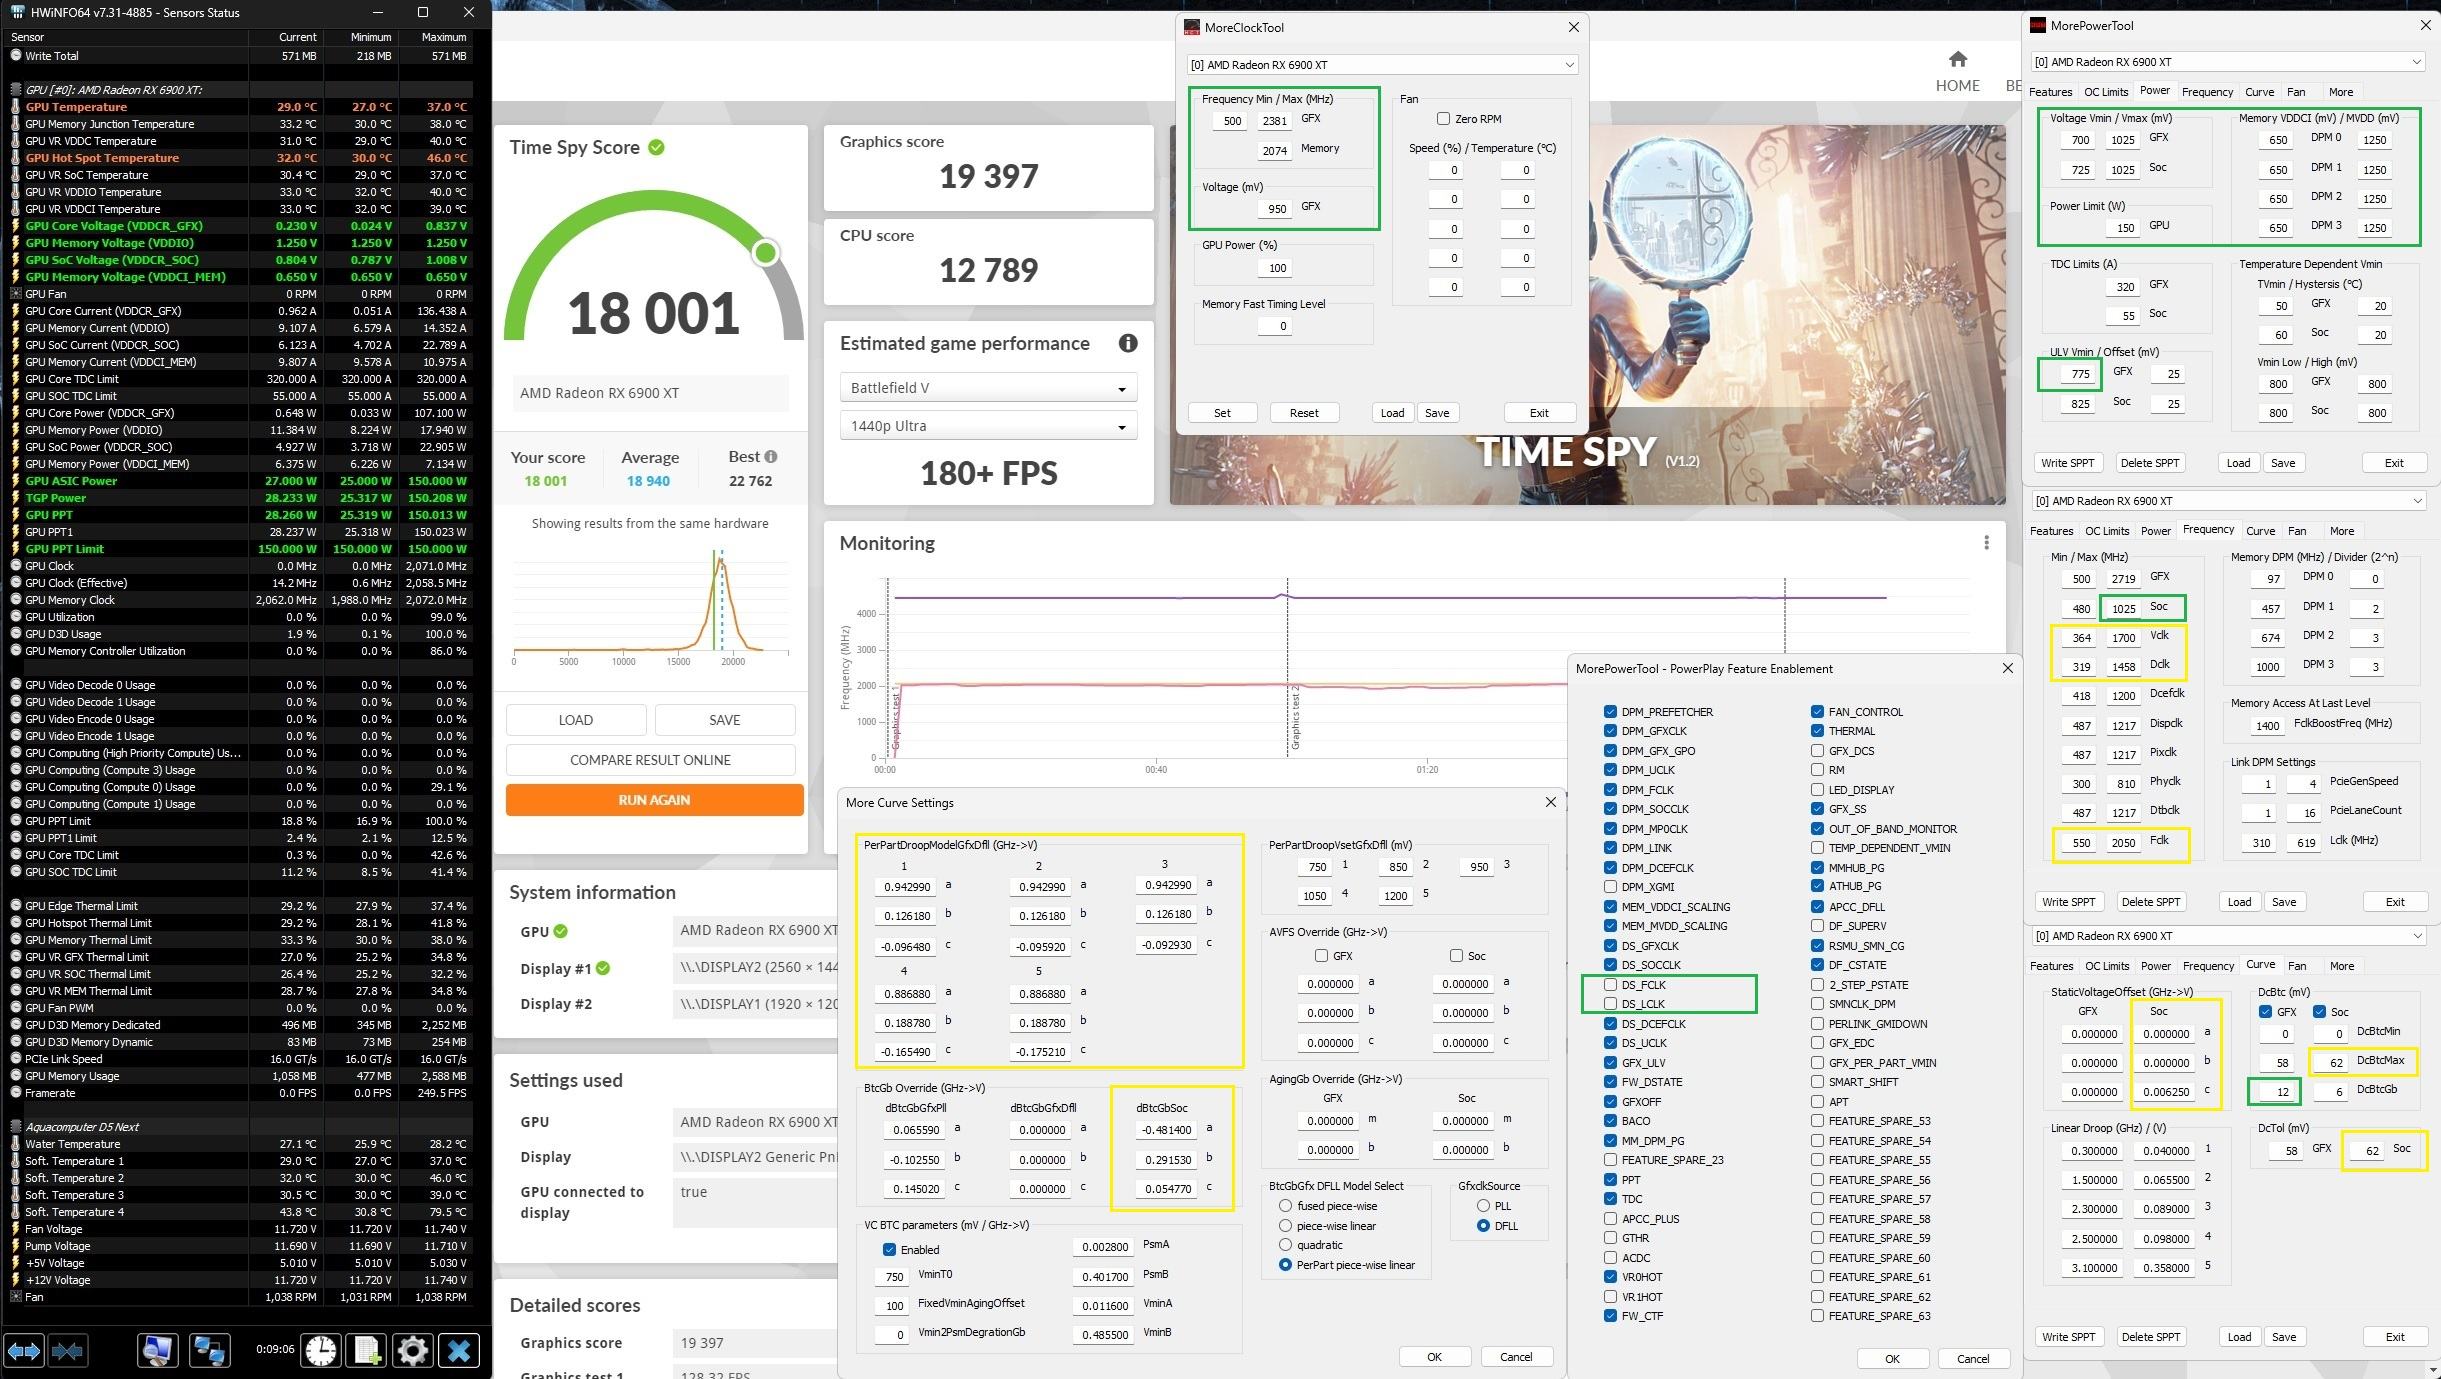Enable the DS_FCLK feature checkbox

(1610, 985)
